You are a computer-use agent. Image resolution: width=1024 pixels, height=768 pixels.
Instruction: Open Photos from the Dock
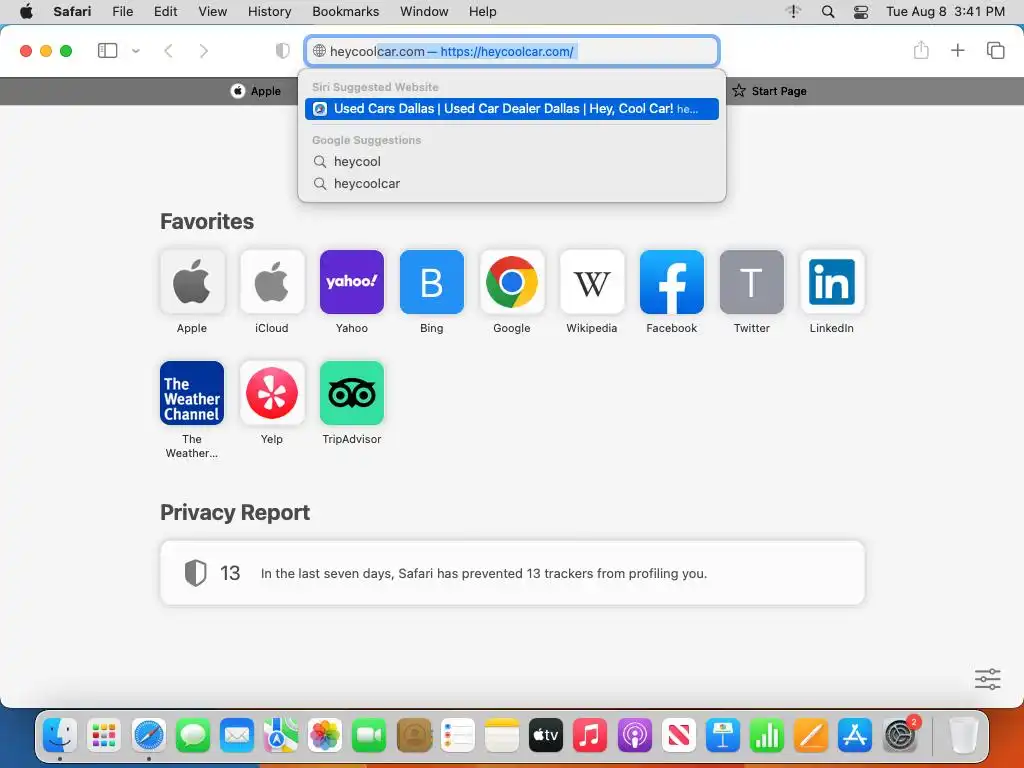(x=325, y=735)
